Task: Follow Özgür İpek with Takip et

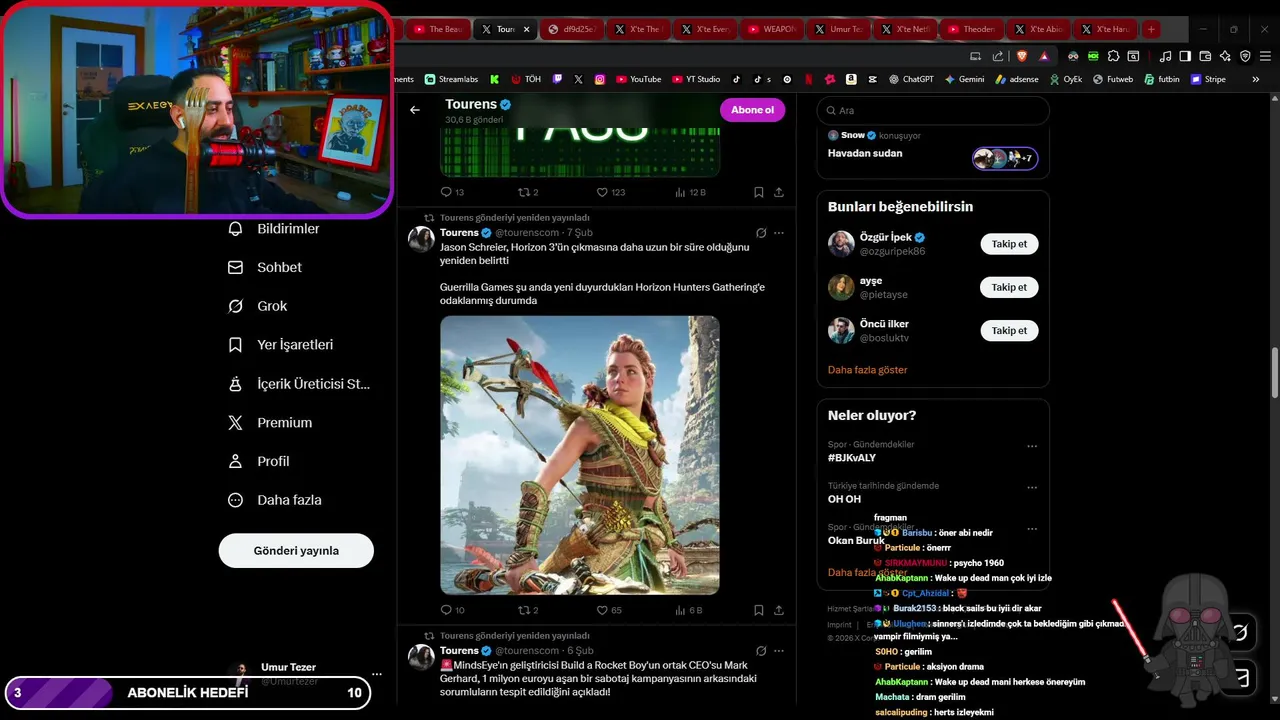Action: point(1009,244)
